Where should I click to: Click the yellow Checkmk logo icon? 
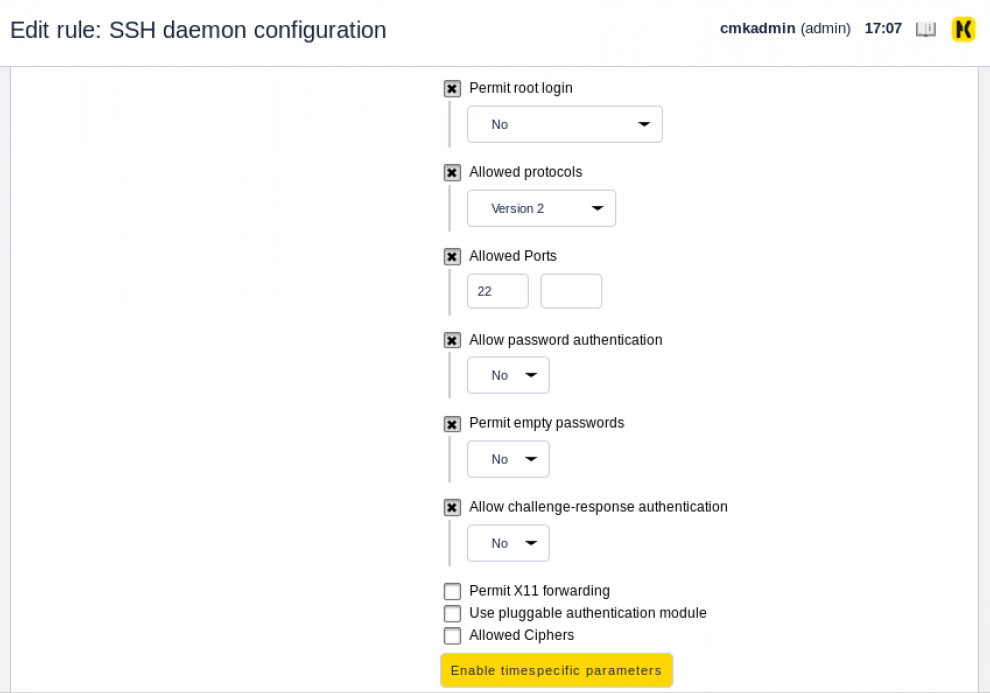point(963,29)
